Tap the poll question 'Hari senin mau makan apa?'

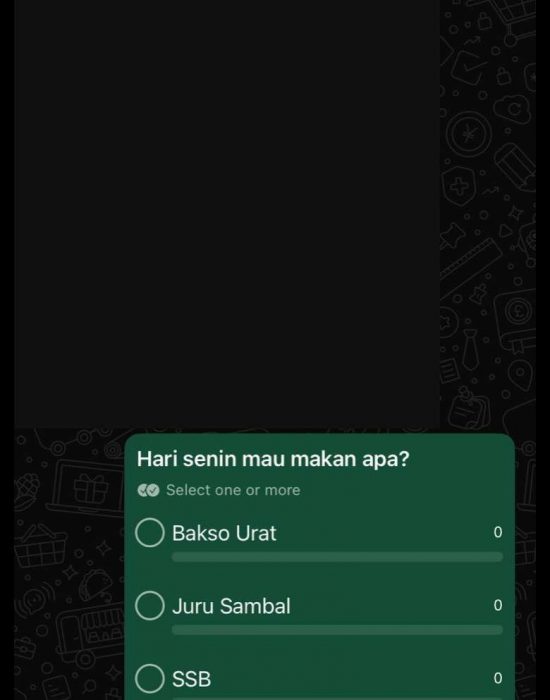pyautogui.click(x=273, y=459)
